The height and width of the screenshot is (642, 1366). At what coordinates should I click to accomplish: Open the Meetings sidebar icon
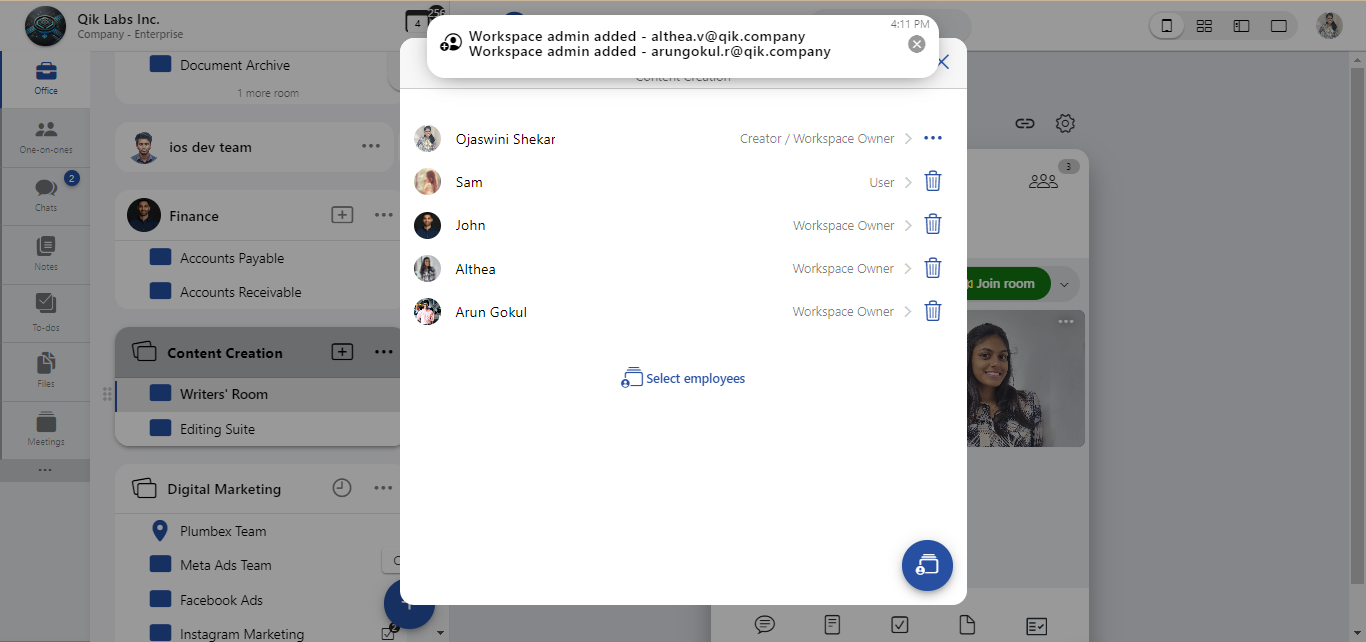tap(45, 429)
